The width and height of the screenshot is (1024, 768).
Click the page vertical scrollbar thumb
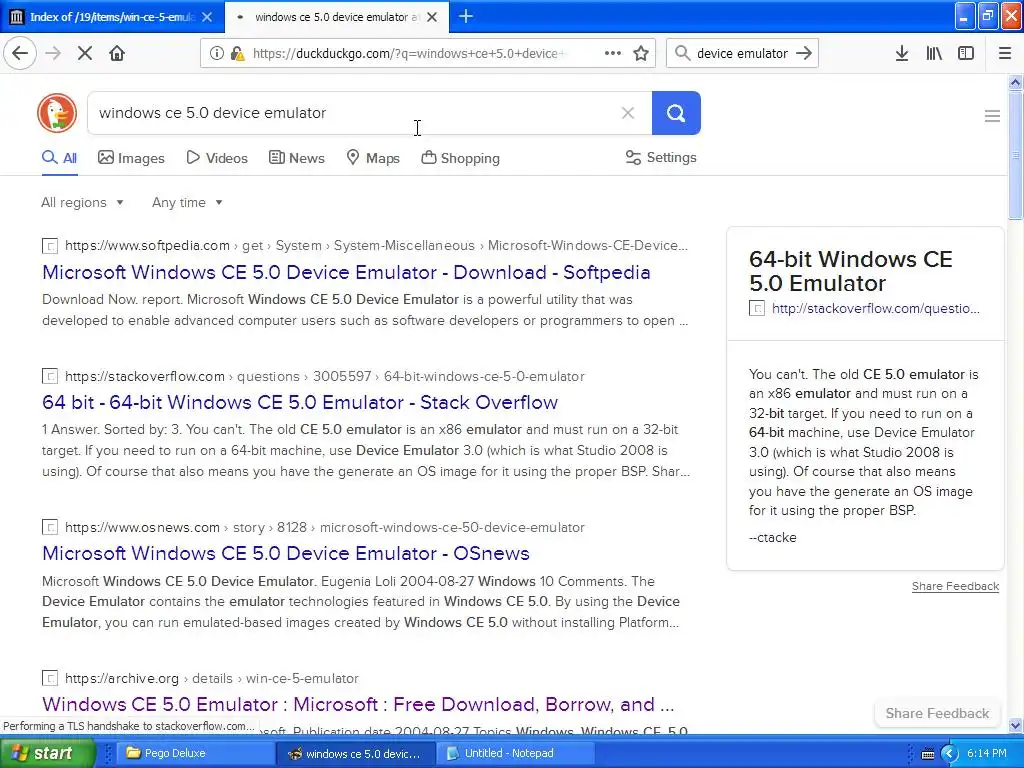click(1016, 155)
